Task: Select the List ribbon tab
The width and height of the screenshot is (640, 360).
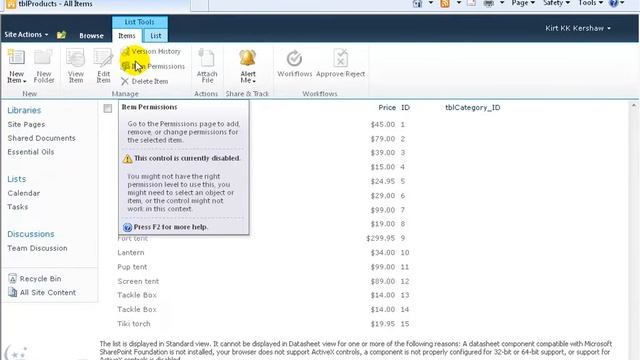Action: pos(156,36)
